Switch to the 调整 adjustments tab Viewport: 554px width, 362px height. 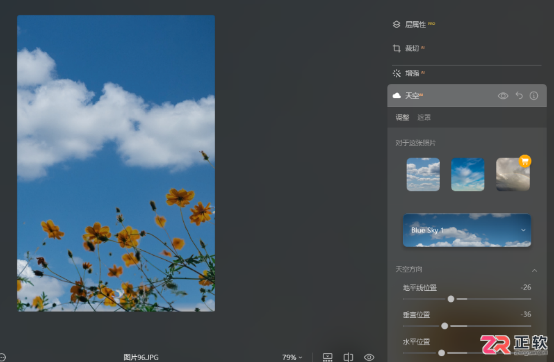(x=402, y=117)
